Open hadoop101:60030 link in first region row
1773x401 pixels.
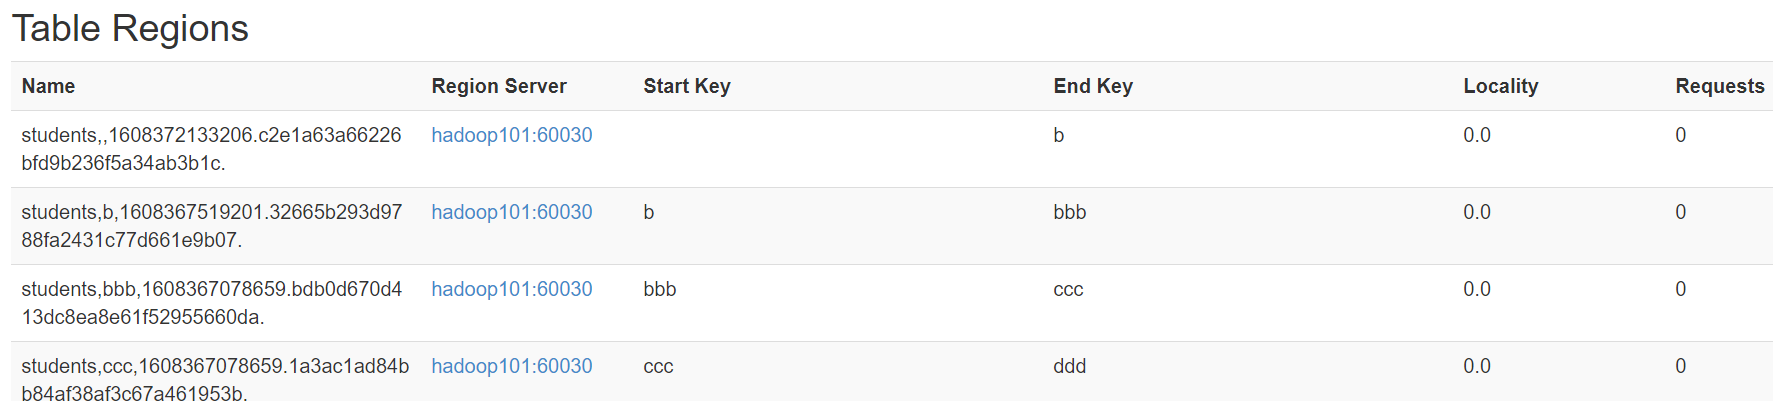(512, 135)
